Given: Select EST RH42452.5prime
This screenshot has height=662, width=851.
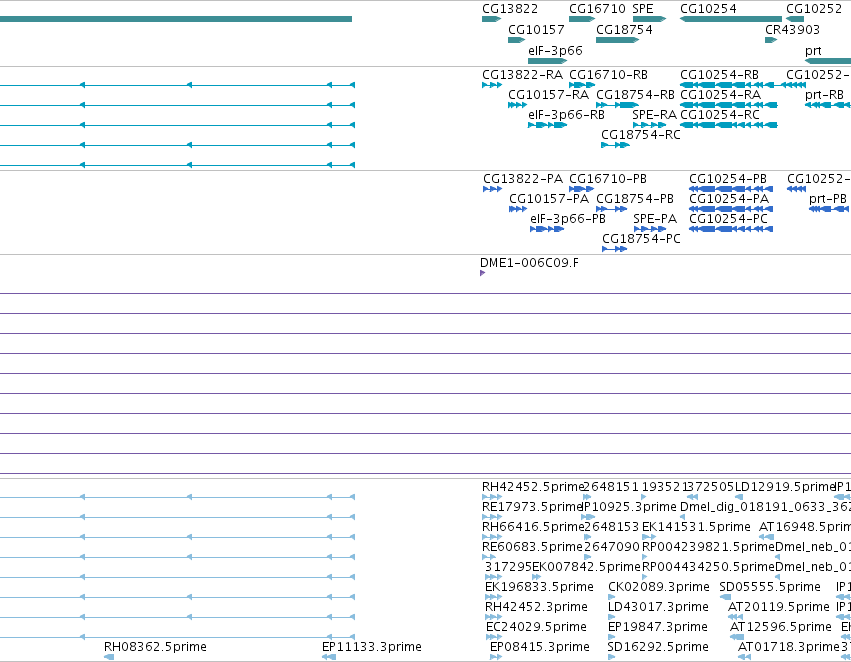Looking at the screenshot, I should pyautogui.click(x=492, y=497).
